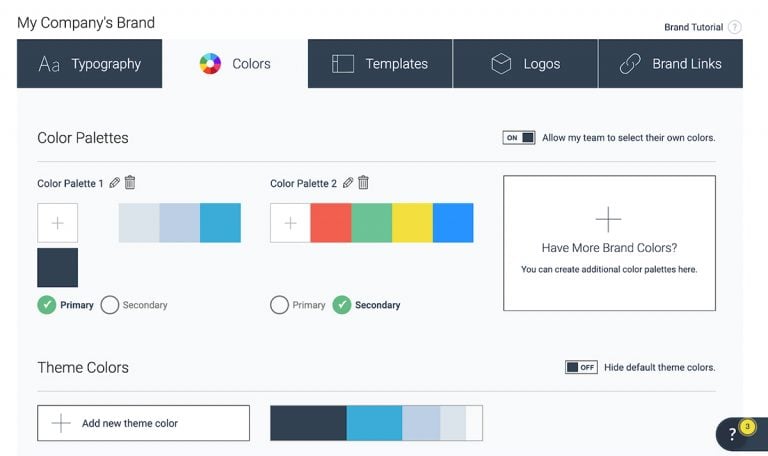Image resolution: width=768 pixels, height=456 pixels.
Task: Open the Brand Links tab
Action: [x=670, y=64]
